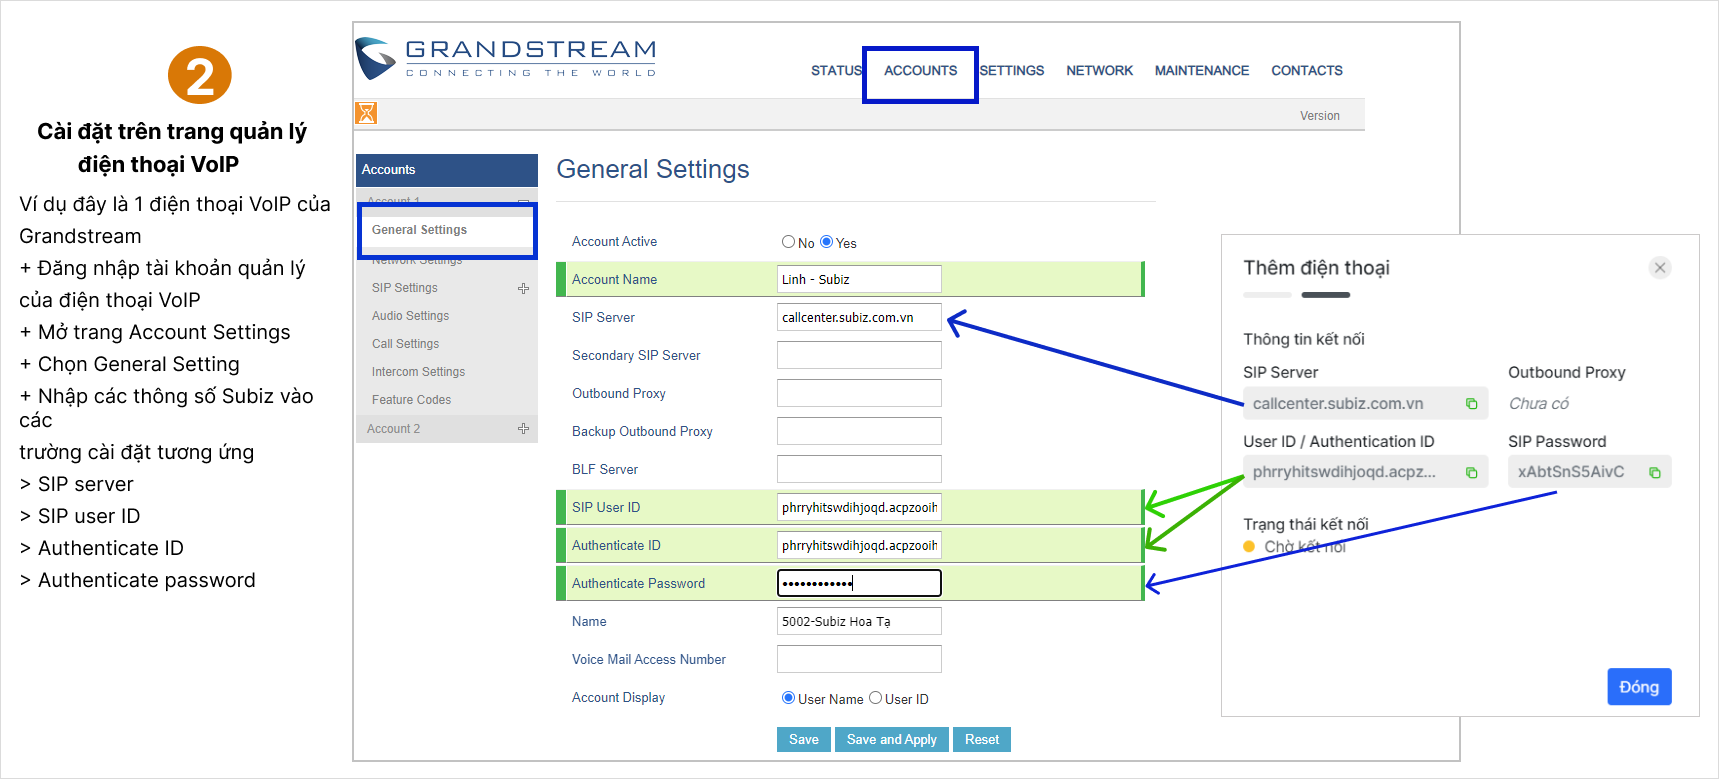
Task: Collapse the Account 1 section
Action: tap(523, 201)
